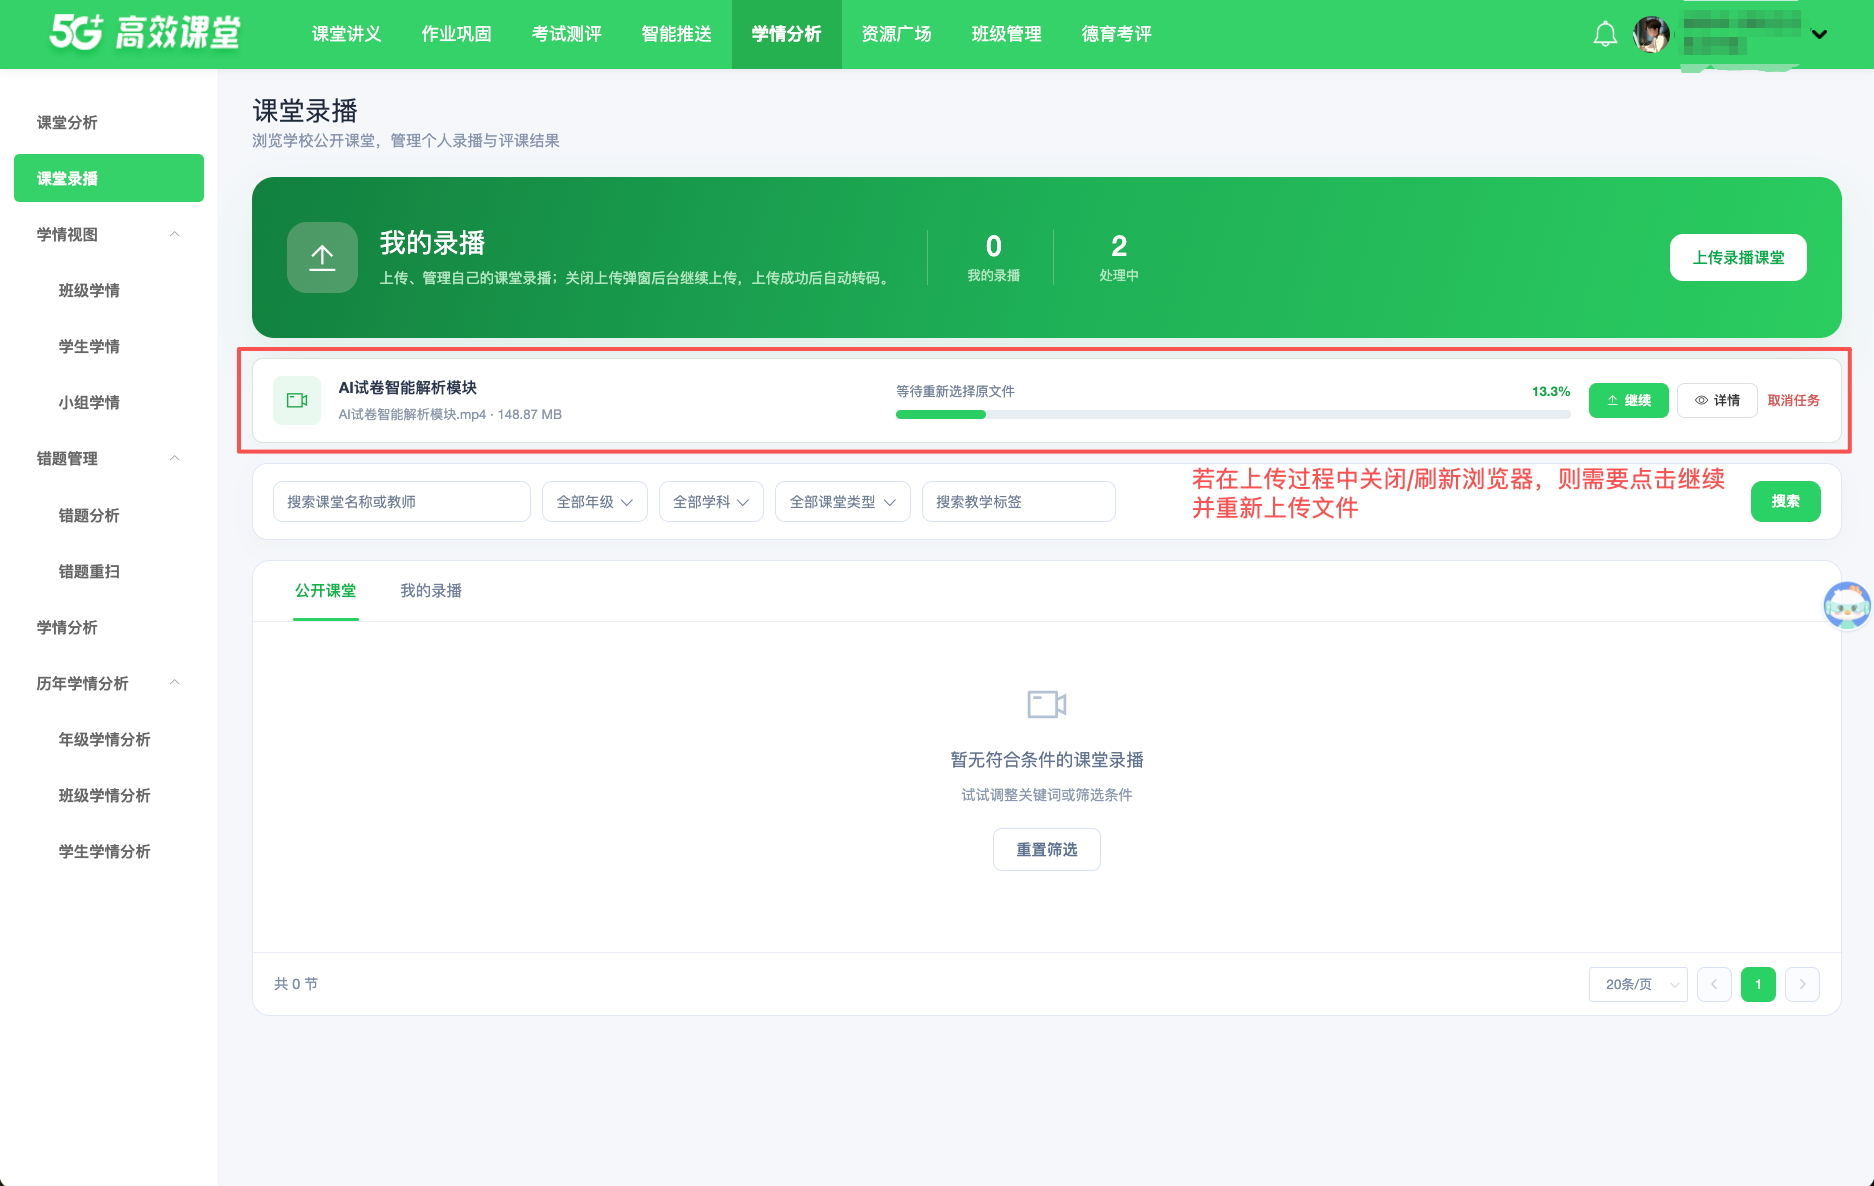The image size is (1874, 1186).
Task: Open the 全部年级 dropdown
Action: pyautogui.click(x=595, y=501)
